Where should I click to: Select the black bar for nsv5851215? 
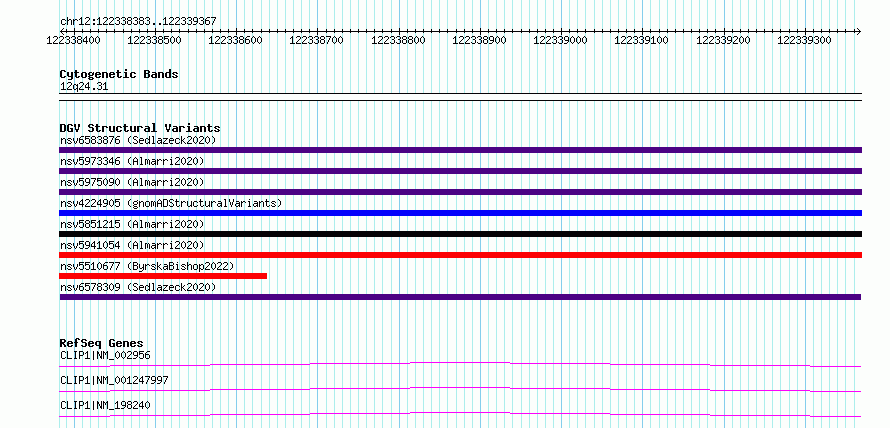coord(460,234)
